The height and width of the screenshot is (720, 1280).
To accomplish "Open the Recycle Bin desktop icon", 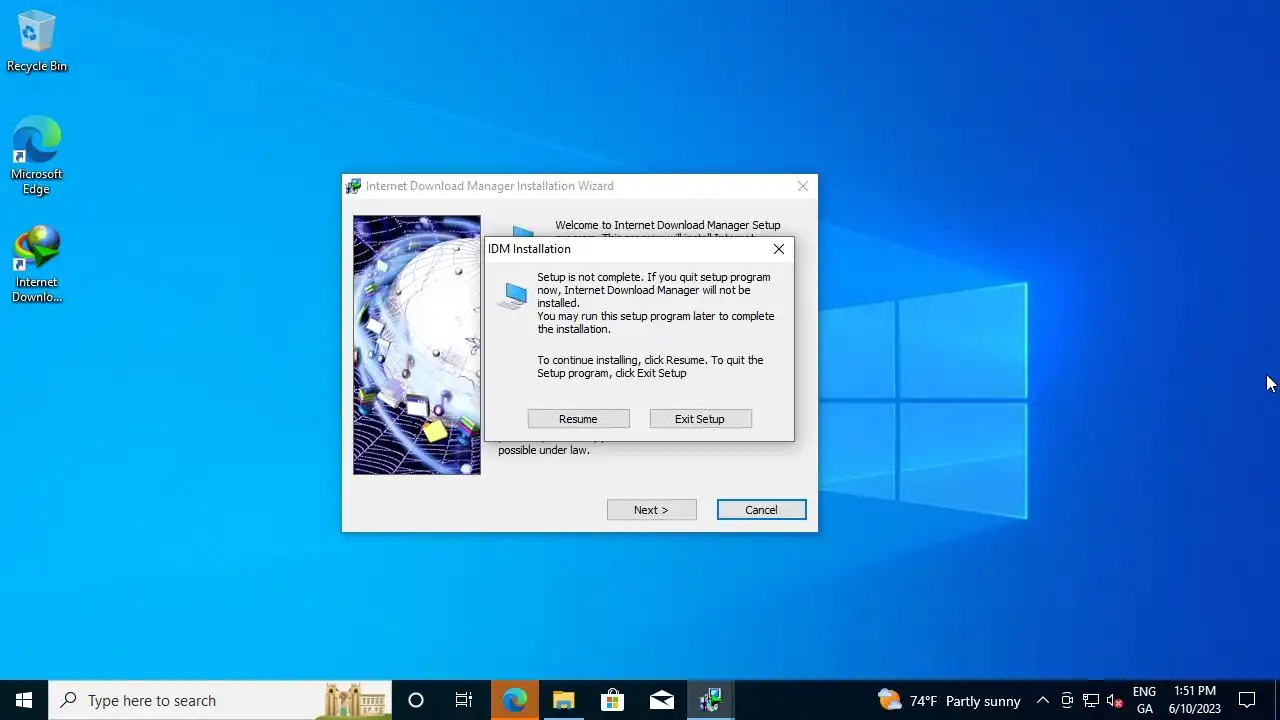I will [x=37, y=42].
